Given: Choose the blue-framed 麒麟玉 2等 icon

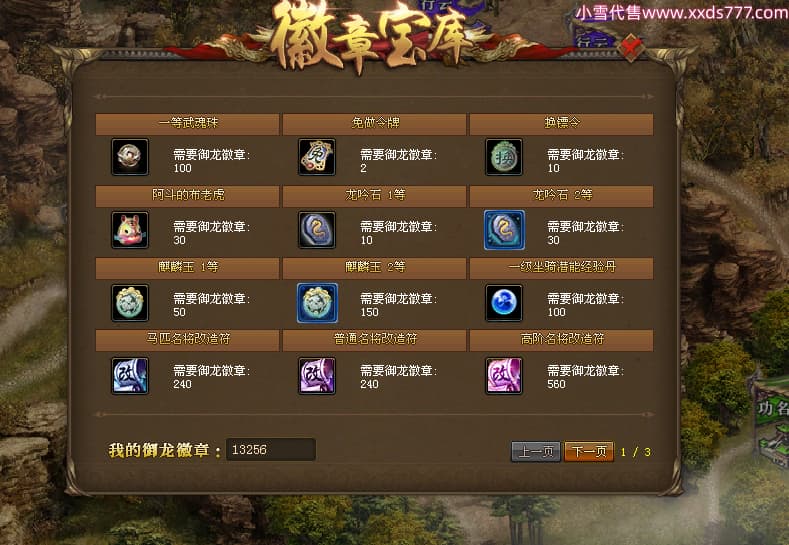Looking at the screenshot, I should click(317, 302).
